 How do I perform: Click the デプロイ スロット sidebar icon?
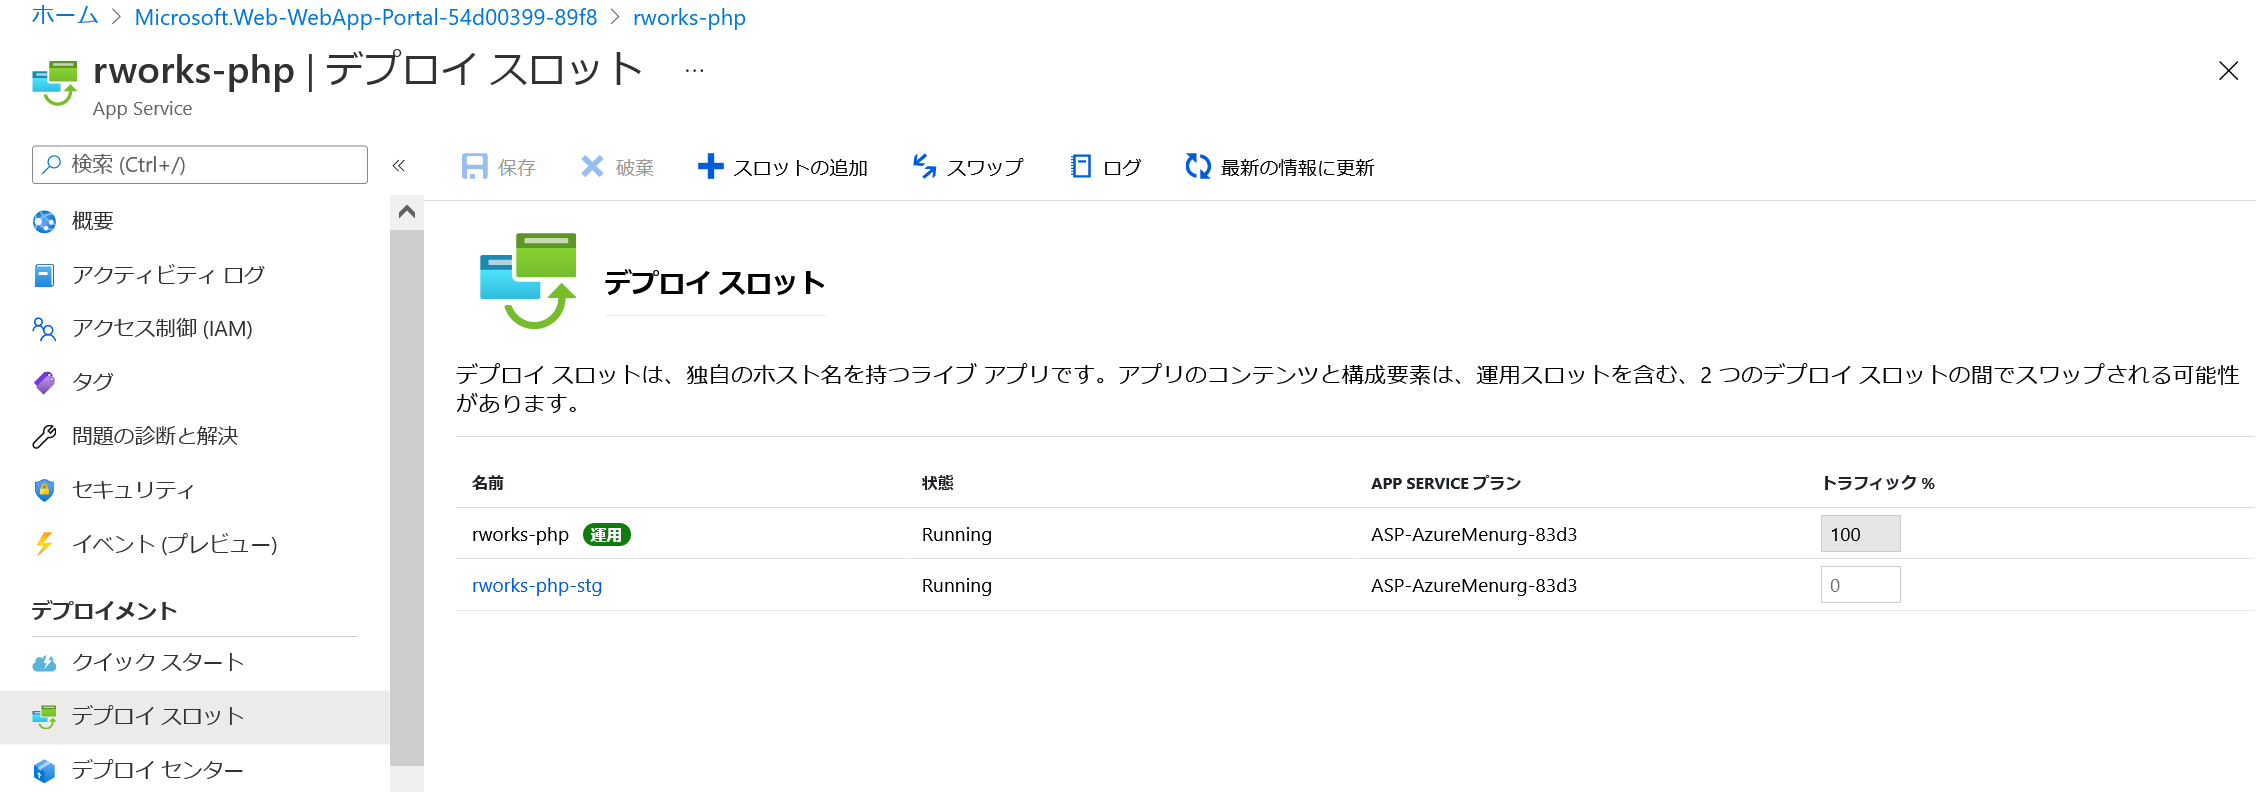point(45,717)
